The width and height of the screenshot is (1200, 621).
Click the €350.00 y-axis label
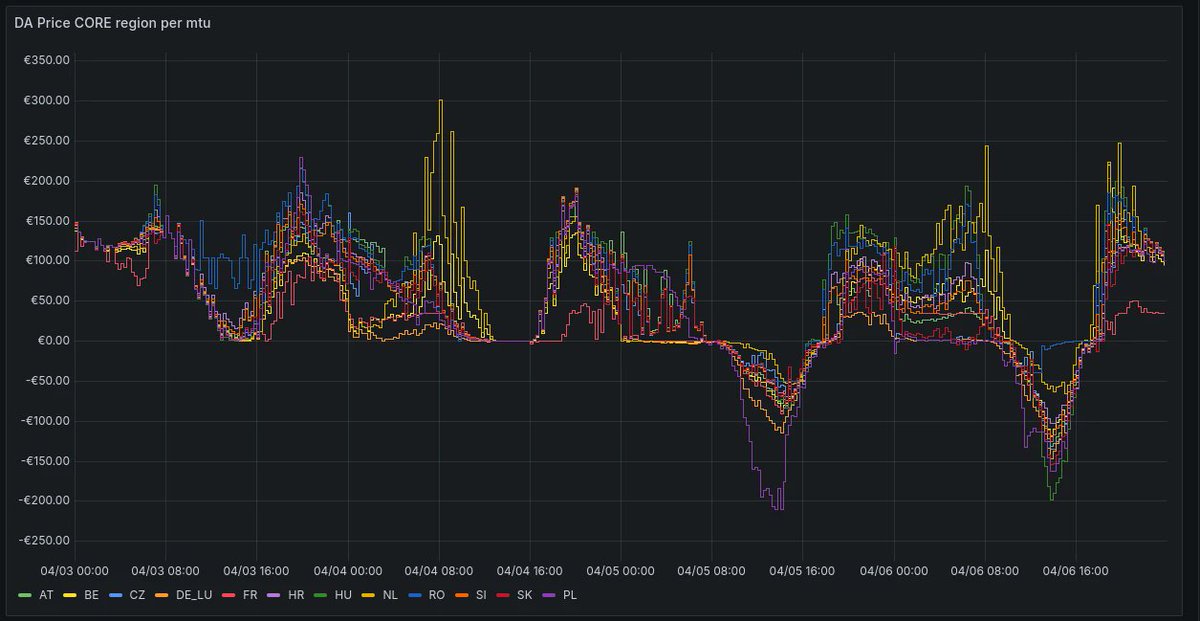[47, 61]
